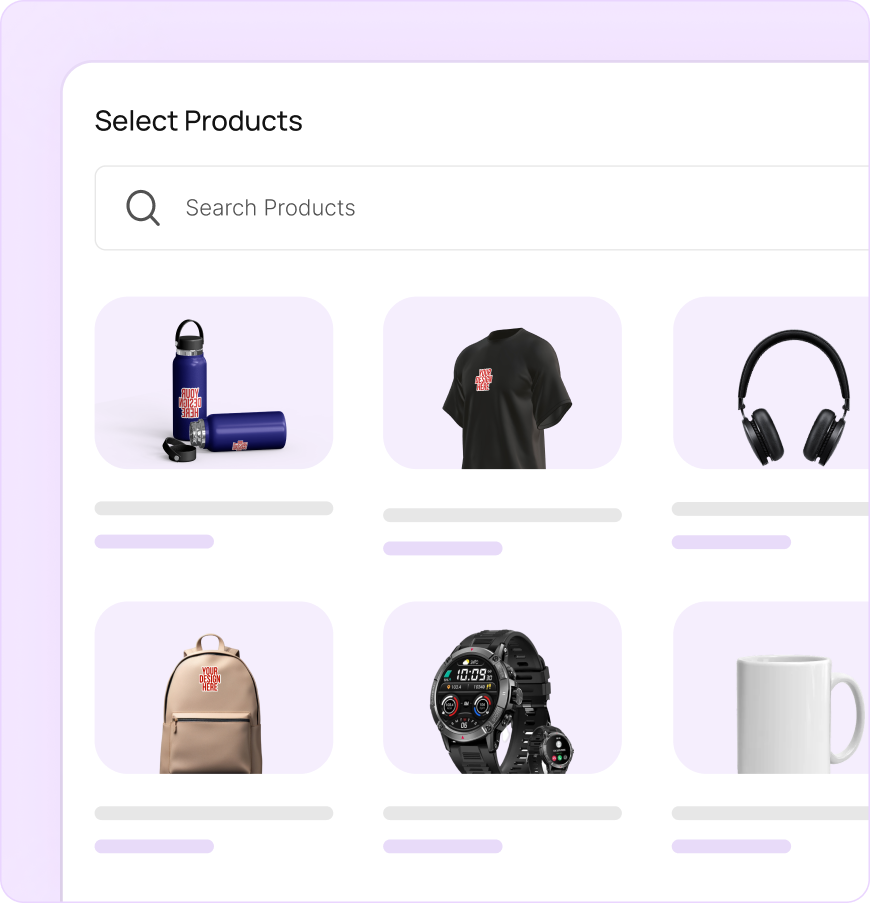Click the Select Products heading
This screenshot has height=903, width=870.
199,122
